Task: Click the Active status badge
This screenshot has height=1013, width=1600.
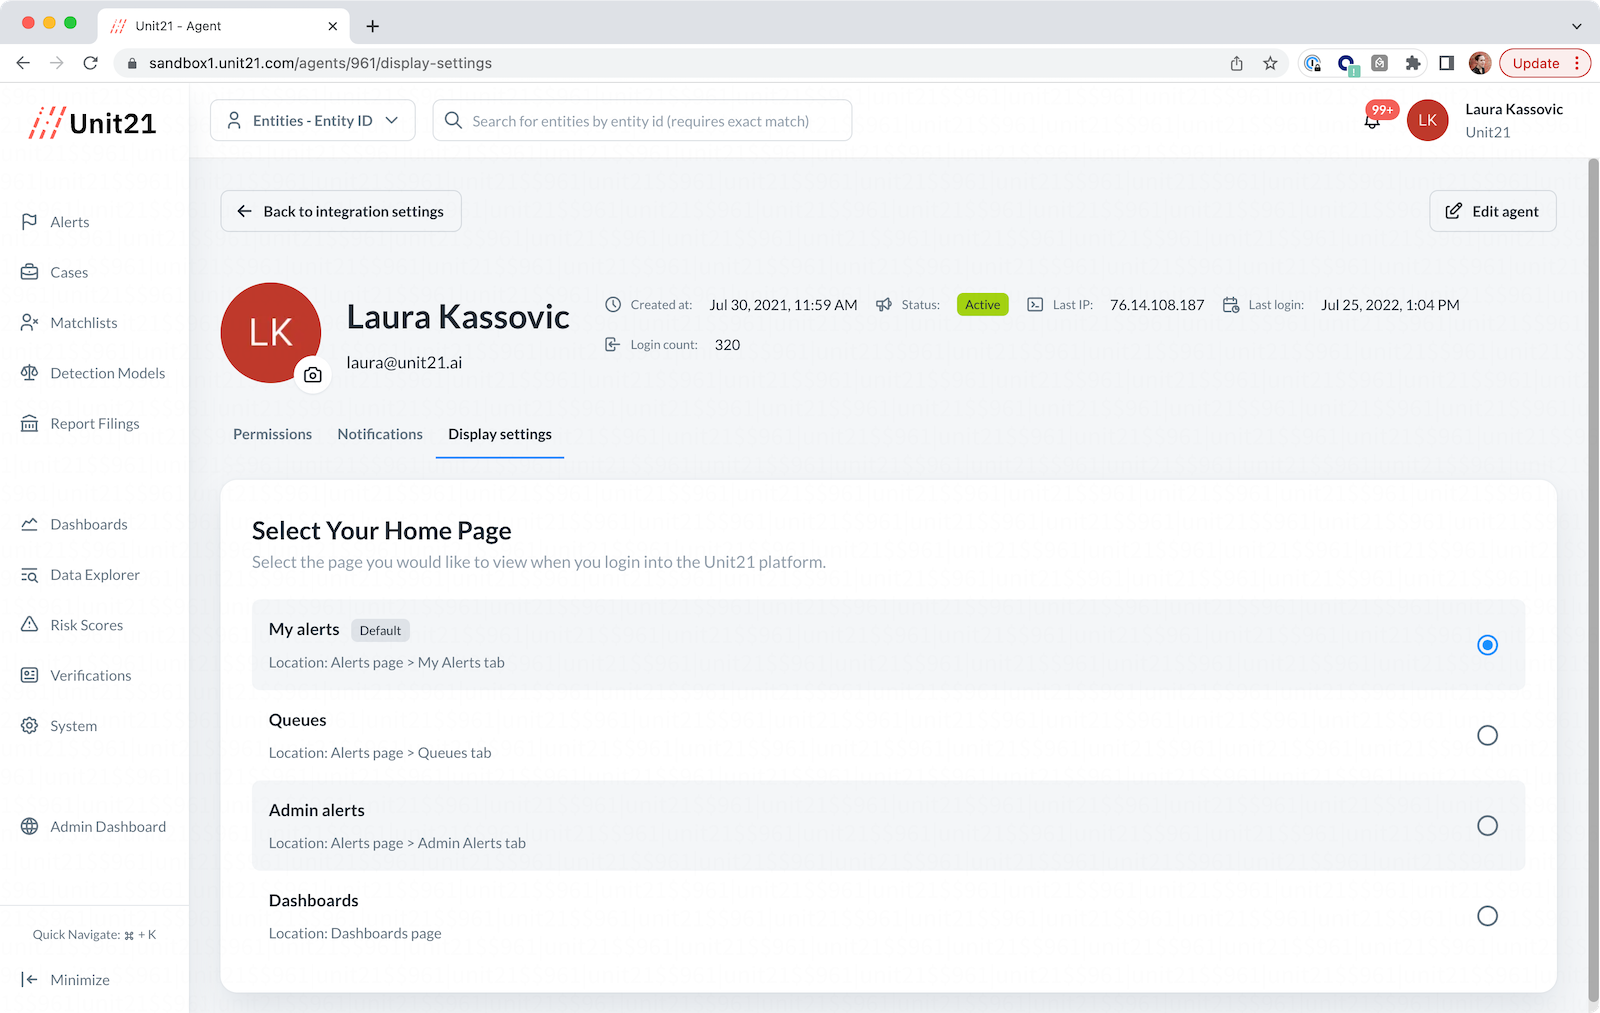Action: pyautogui.click(x=982, y=305)
